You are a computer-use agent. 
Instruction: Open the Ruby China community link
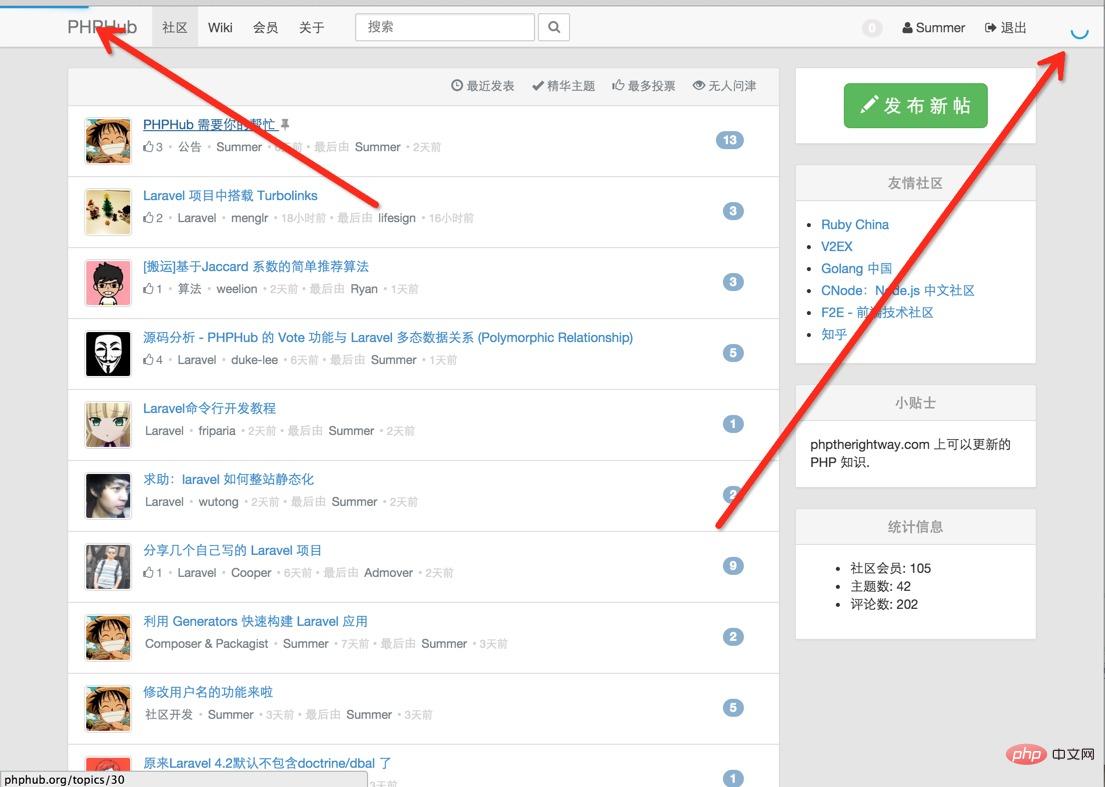[855, 224]
